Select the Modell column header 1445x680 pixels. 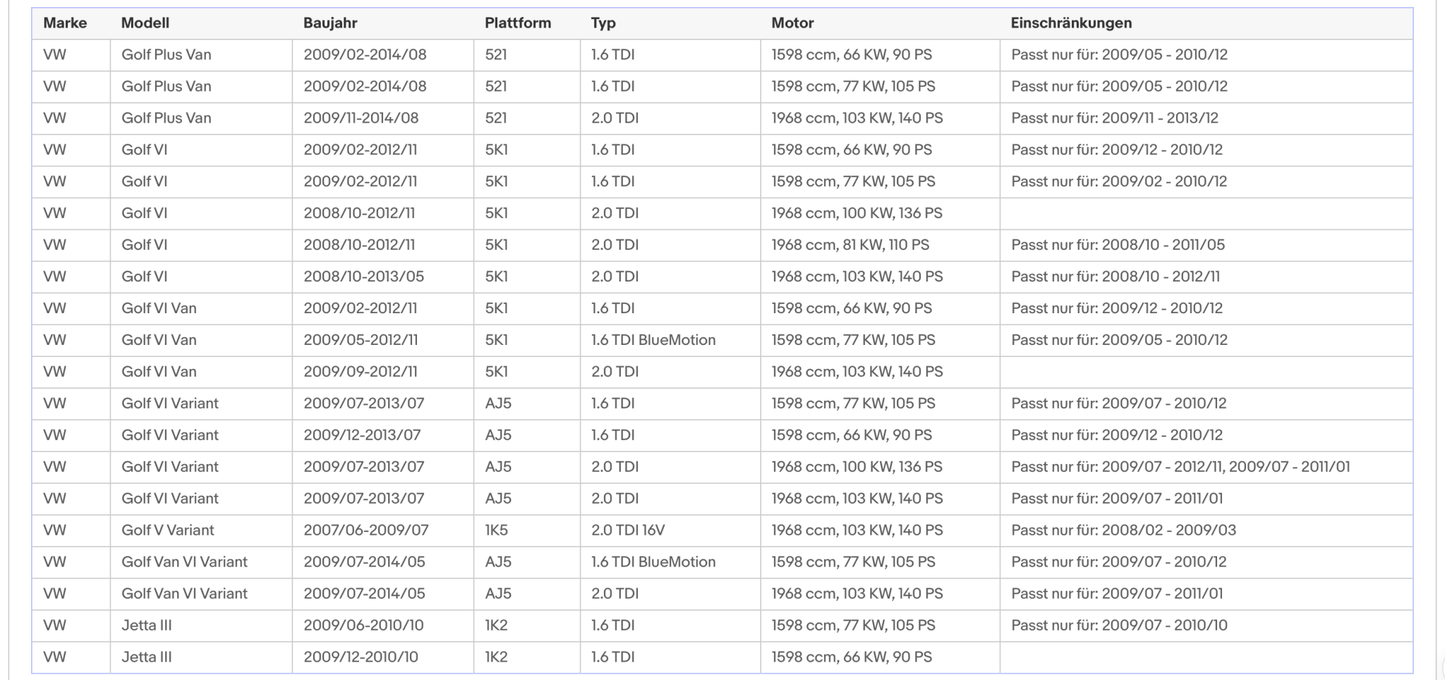145,23
